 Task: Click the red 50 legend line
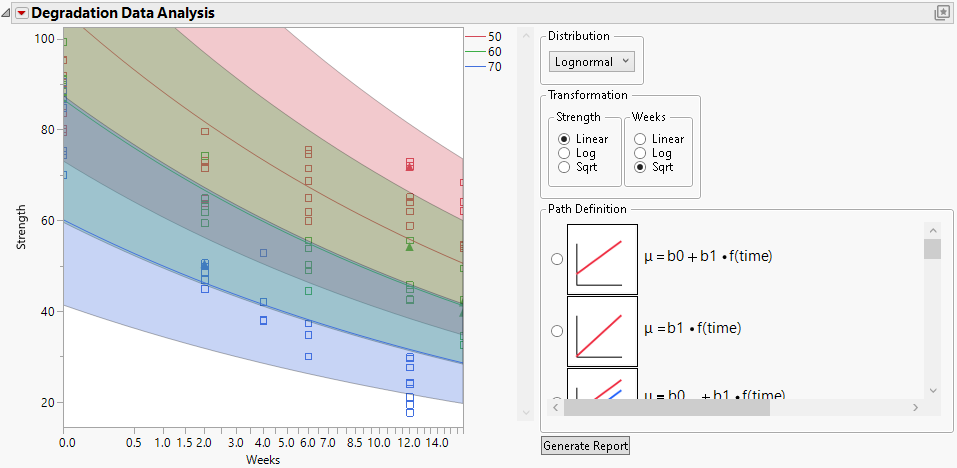click(x=474, y=36)
